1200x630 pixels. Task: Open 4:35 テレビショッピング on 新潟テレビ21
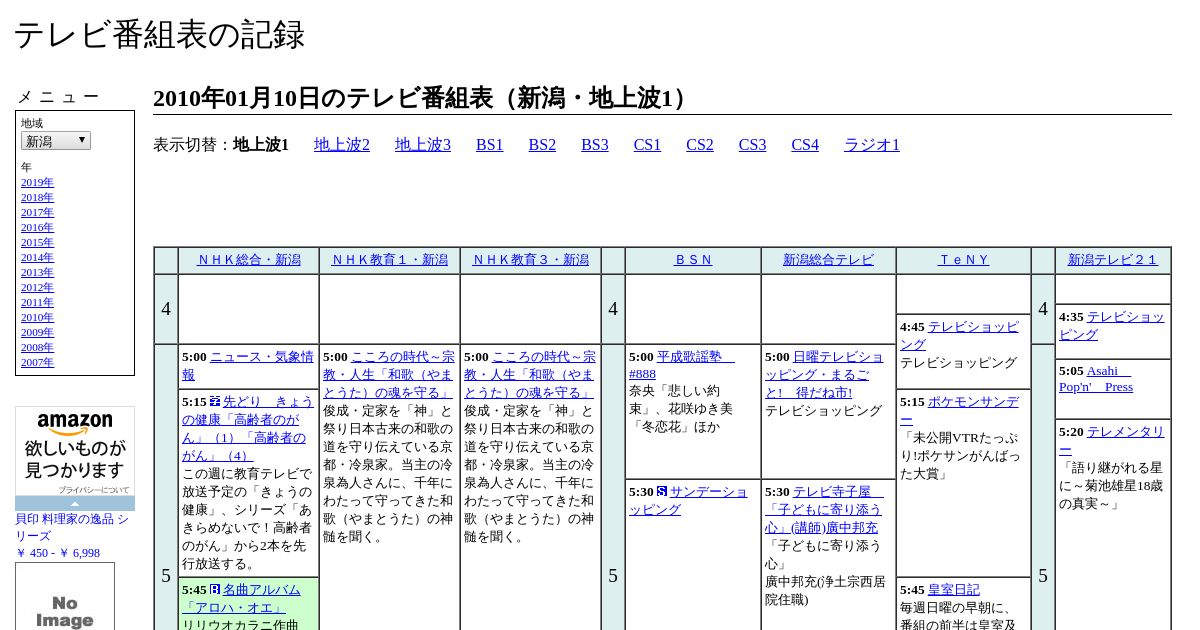(1112, 325)
